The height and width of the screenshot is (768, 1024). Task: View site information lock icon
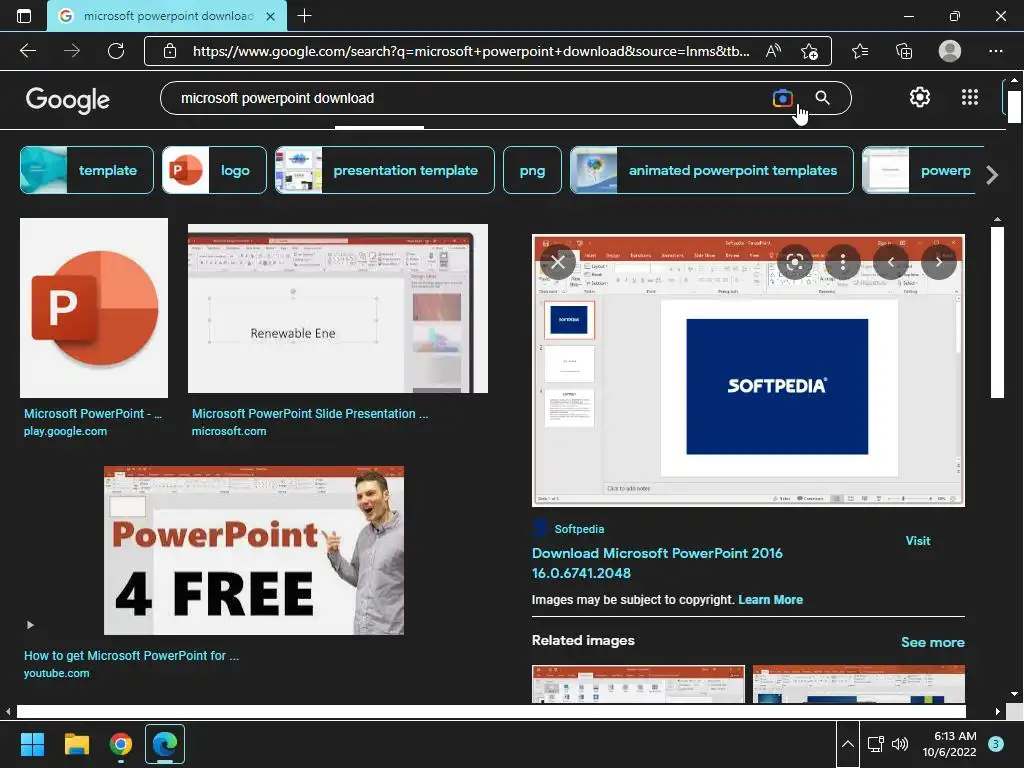pyautogui.click(x=170, y=51)
